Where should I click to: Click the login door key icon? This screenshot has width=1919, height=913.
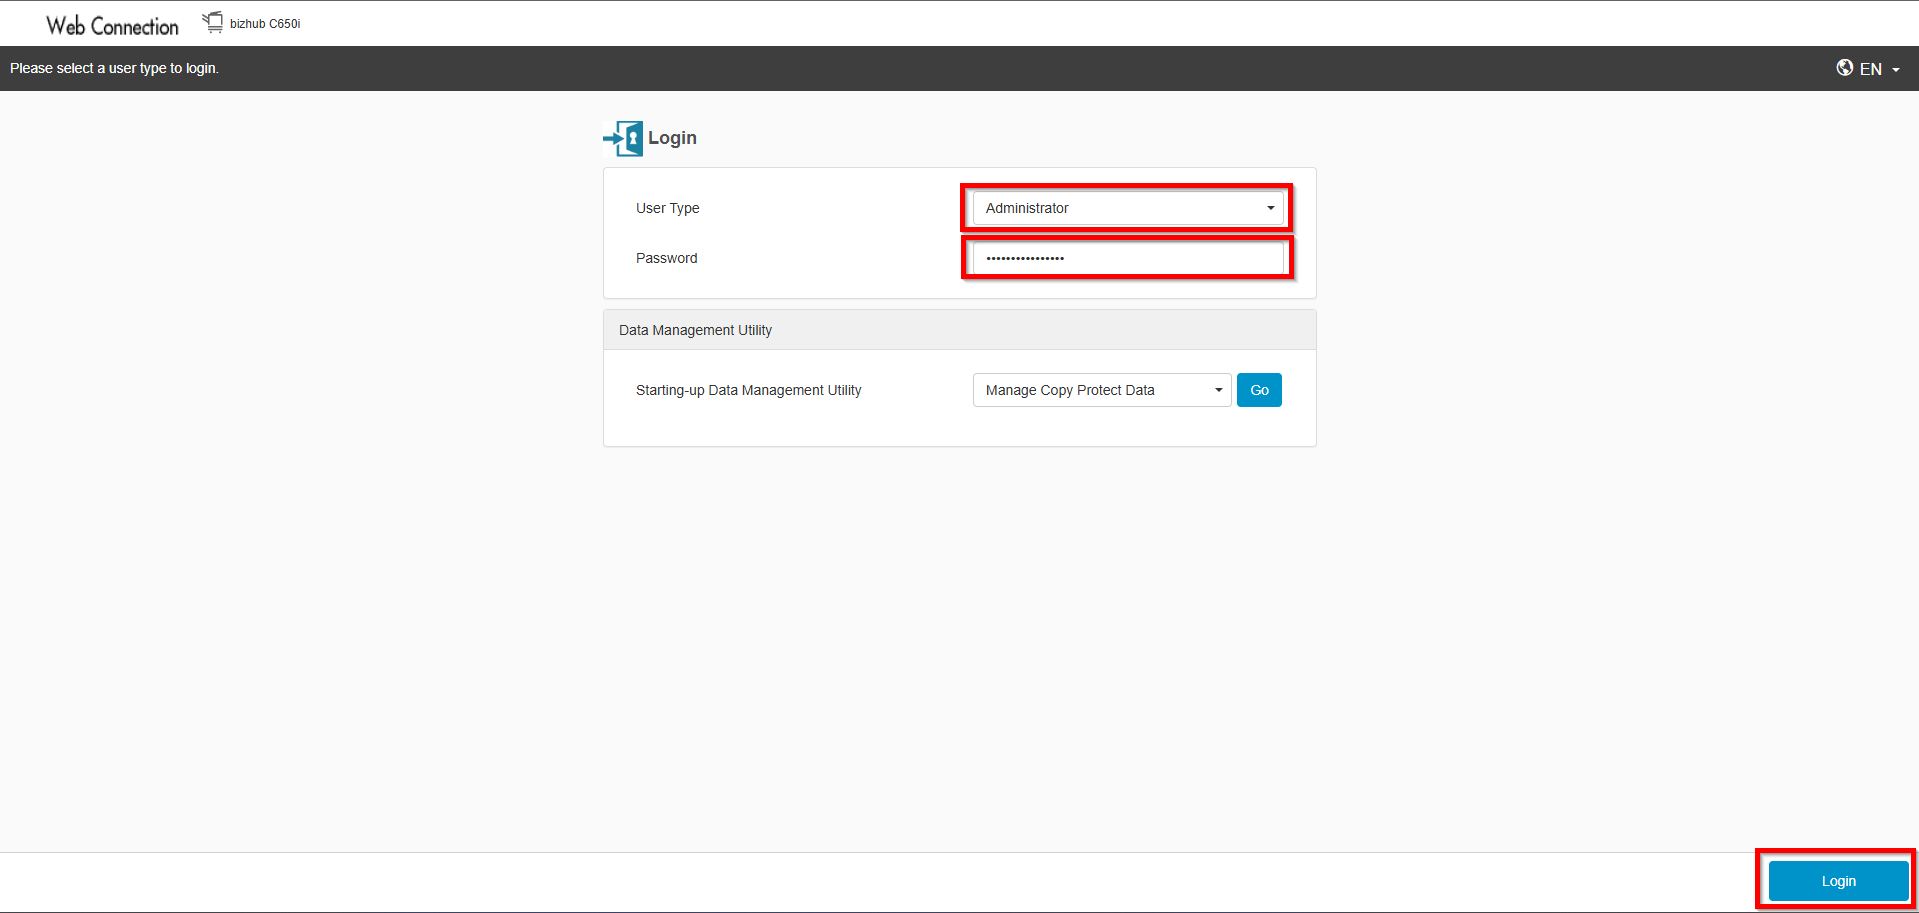click(x=623, y=138)
